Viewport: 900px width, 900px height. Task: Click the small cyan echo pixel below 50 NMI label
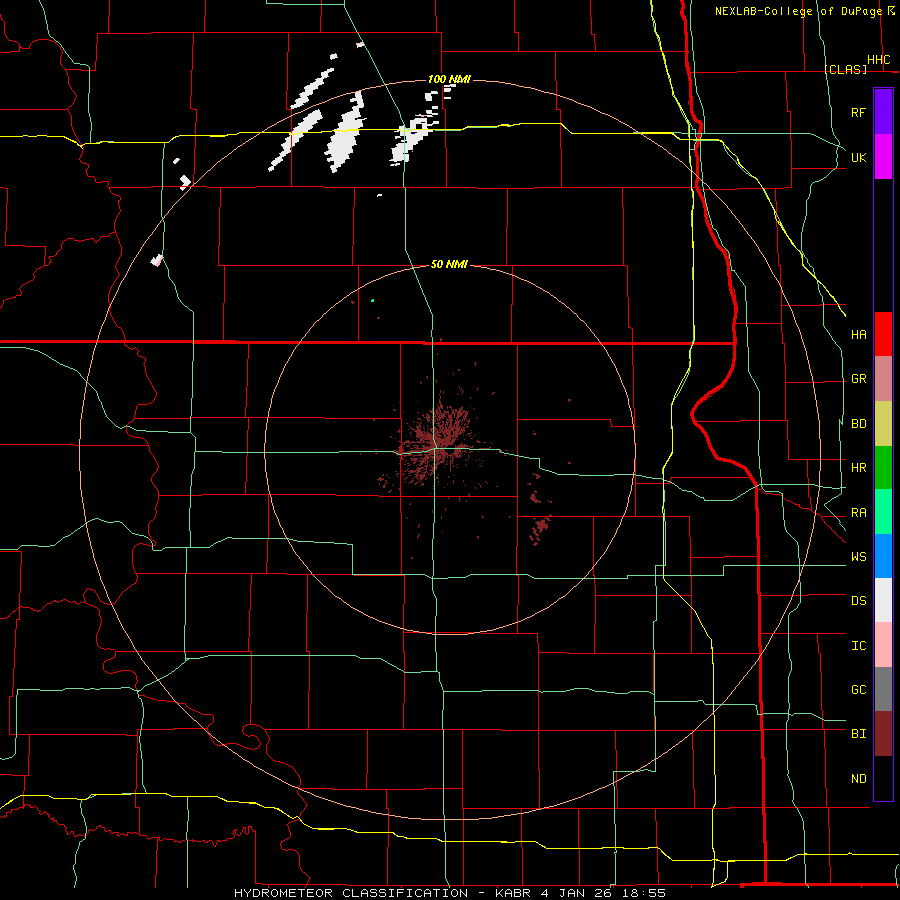pyautogui.click(x=373, y=300)
